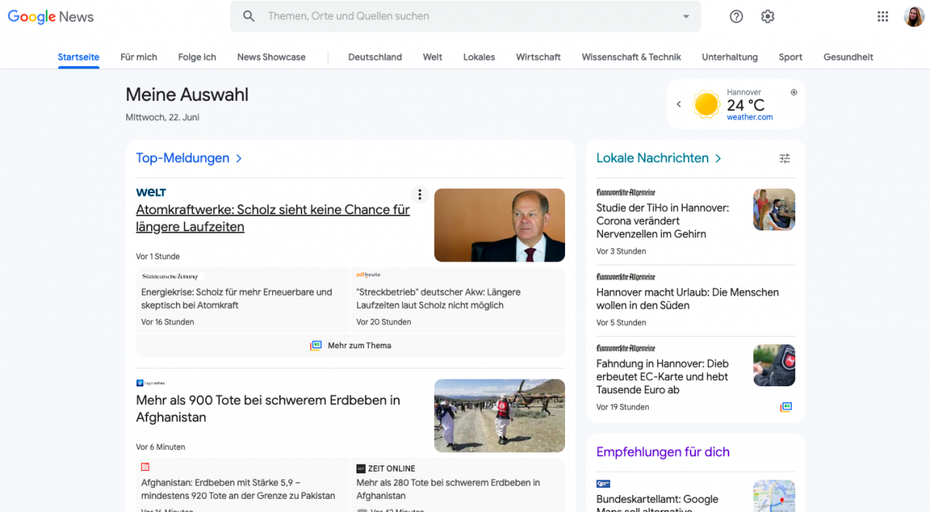
Task: Open article Bundeskartellamt: Google Maps
Action: (657, 503)
